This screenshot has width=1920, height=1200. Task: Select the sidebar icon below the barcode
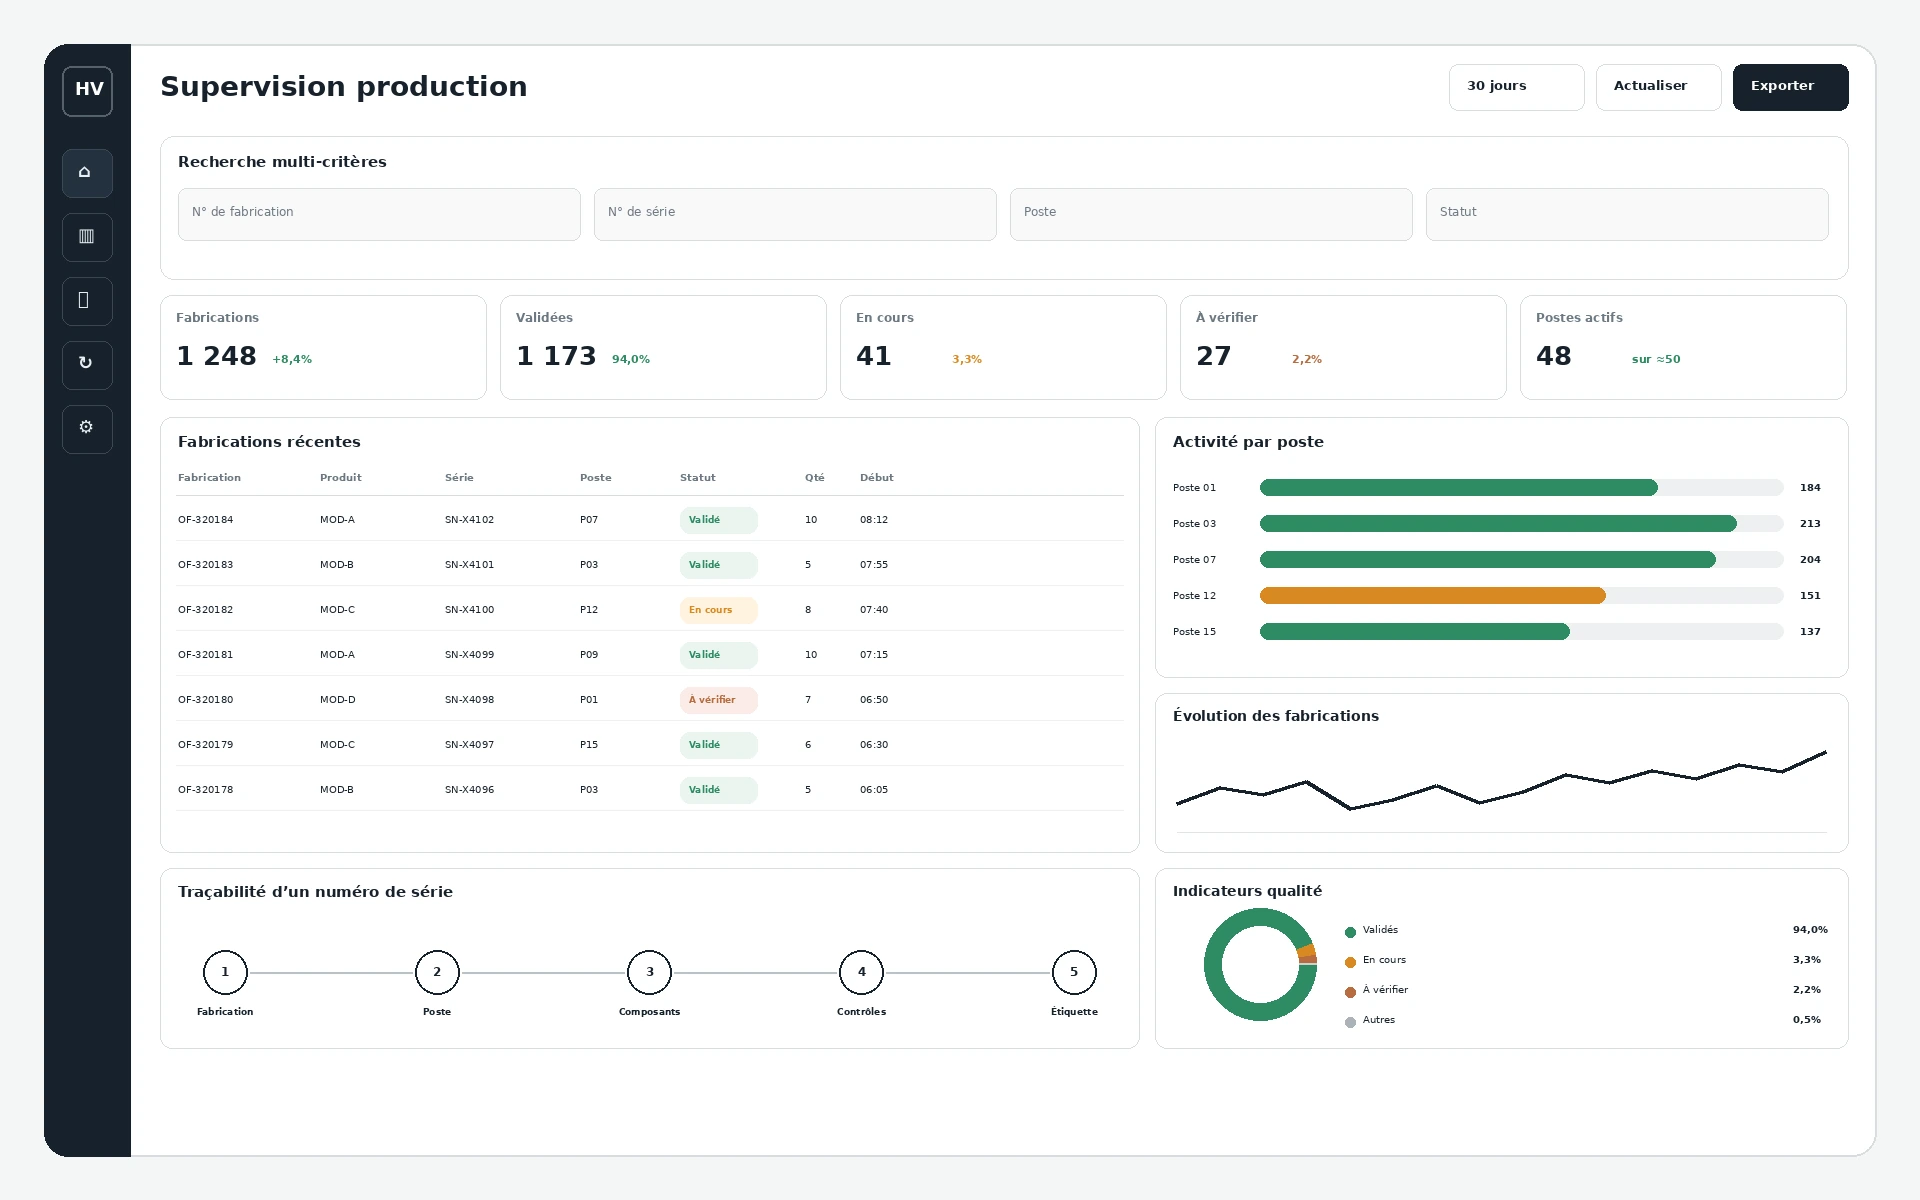(x=87, y=301)
